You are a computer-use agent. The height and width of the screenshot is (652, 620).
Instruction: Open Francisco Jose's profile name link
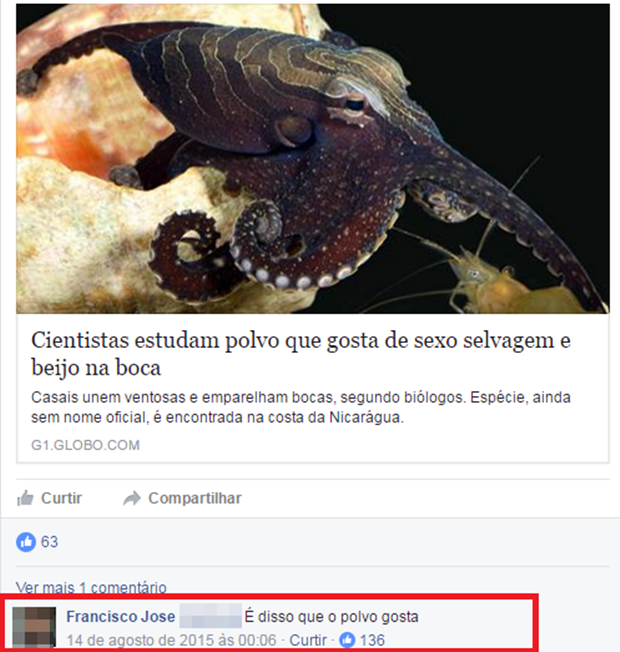121,617
